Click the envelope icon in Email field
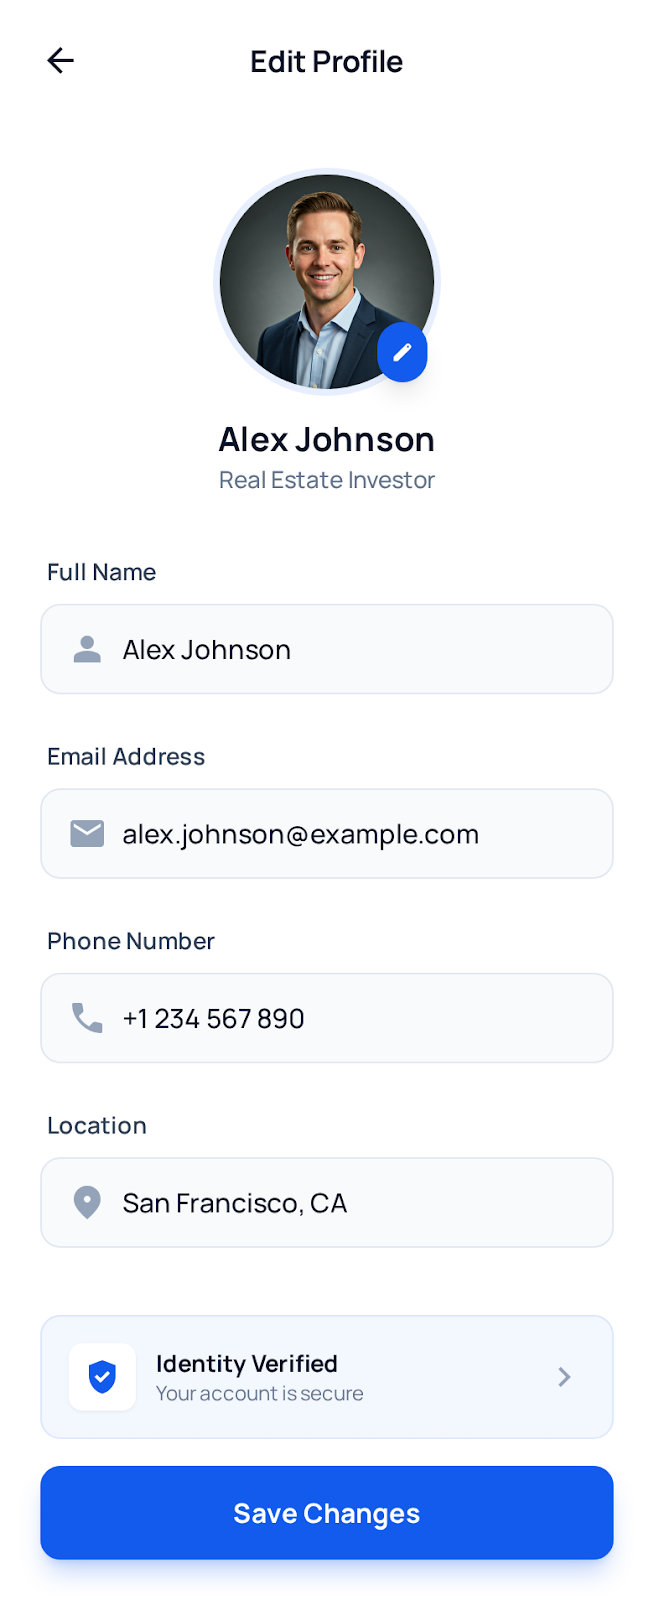This screenshot has height=1600, width=654. pyautogui.click(x=87, y=834)
